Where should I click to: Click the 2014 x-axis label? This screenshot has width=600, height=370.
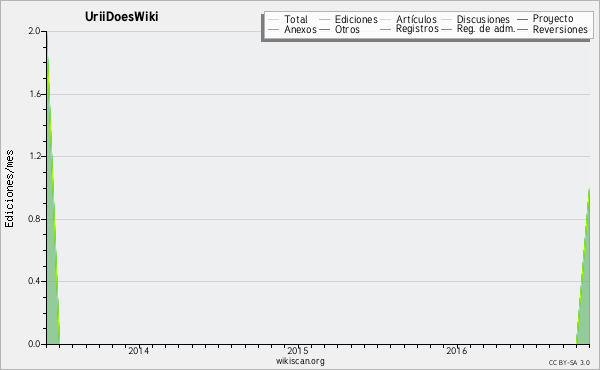tap(139, 350)
